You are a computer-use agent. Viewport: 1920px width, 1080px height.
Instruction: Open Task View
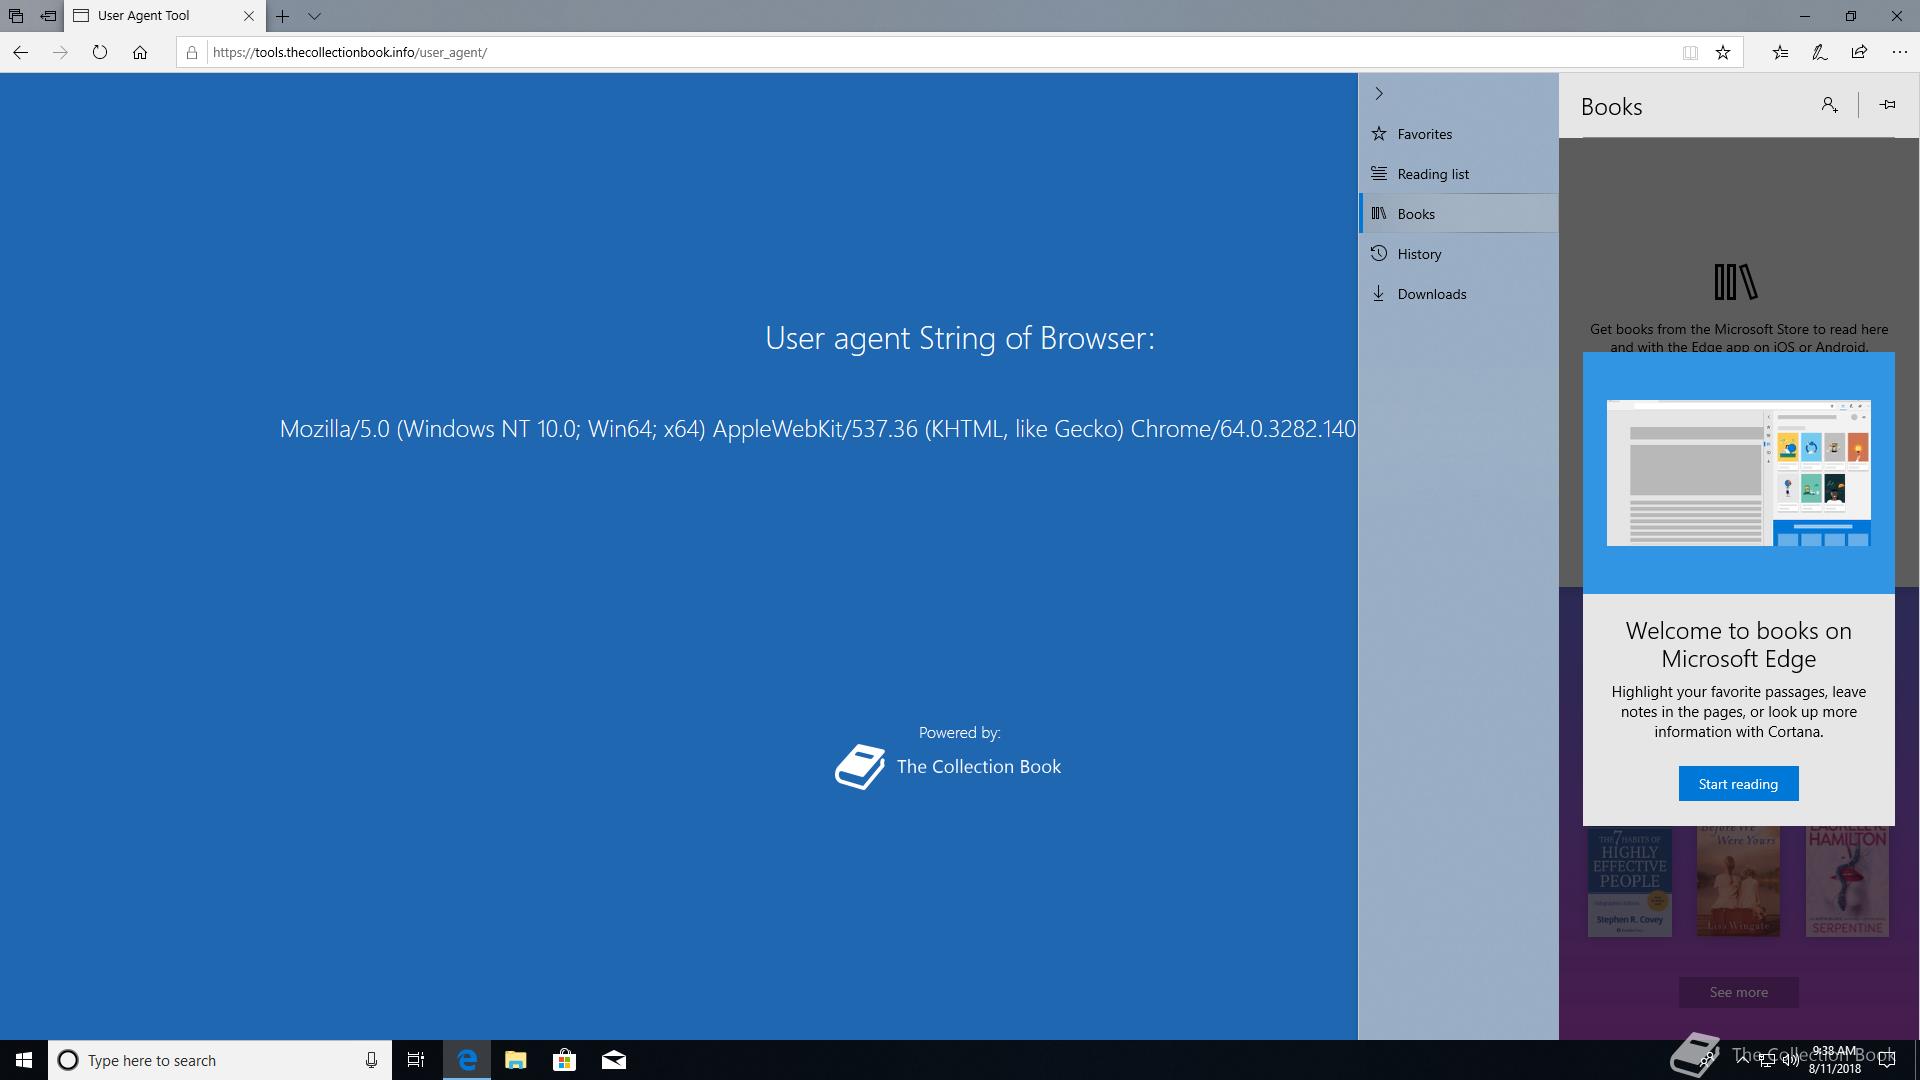(x=416, y=1060)
